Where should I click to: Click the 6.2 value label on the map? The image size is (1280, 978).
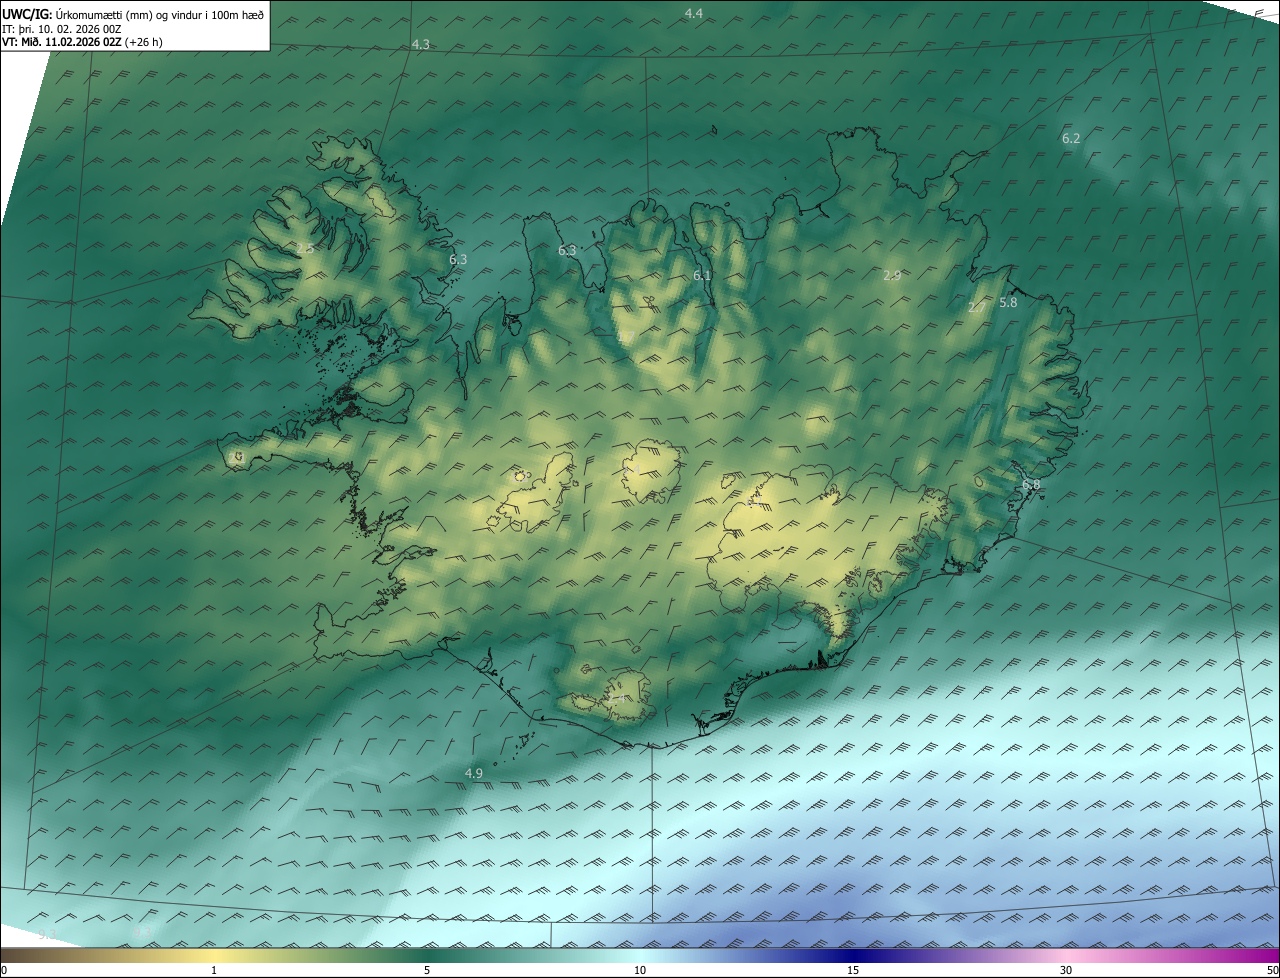[x=1071, y=138]
